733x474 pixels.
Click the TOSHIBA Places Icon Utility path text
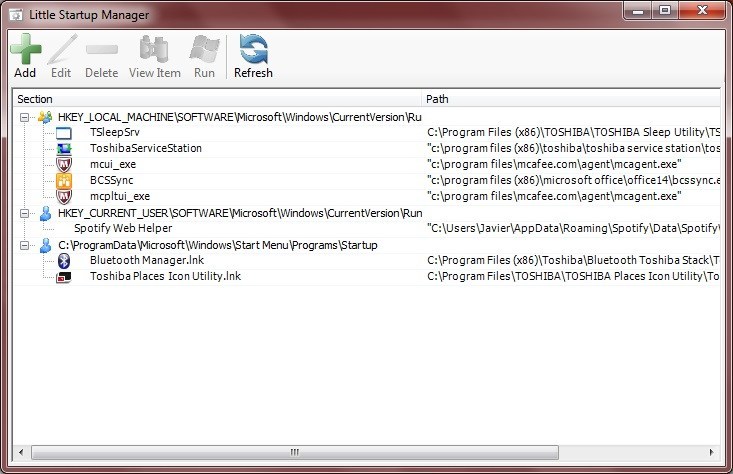(x=573, y=276)
